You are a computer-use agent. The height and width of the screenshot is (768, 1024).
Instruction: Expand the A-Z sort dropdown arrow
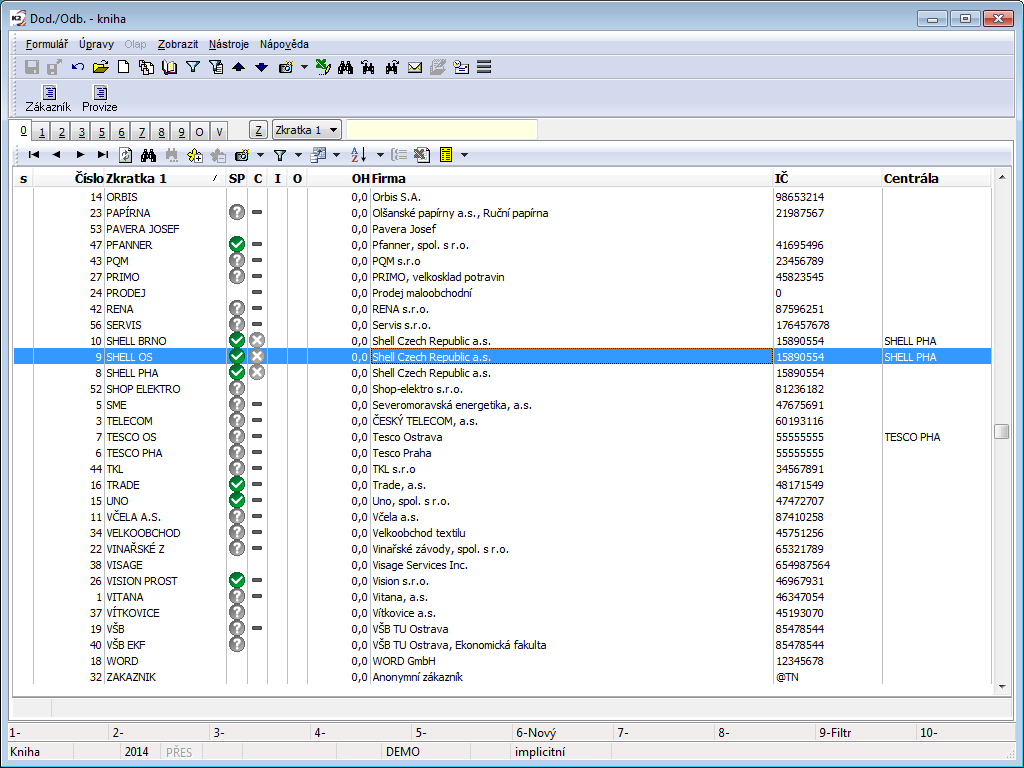coord(380,155)
